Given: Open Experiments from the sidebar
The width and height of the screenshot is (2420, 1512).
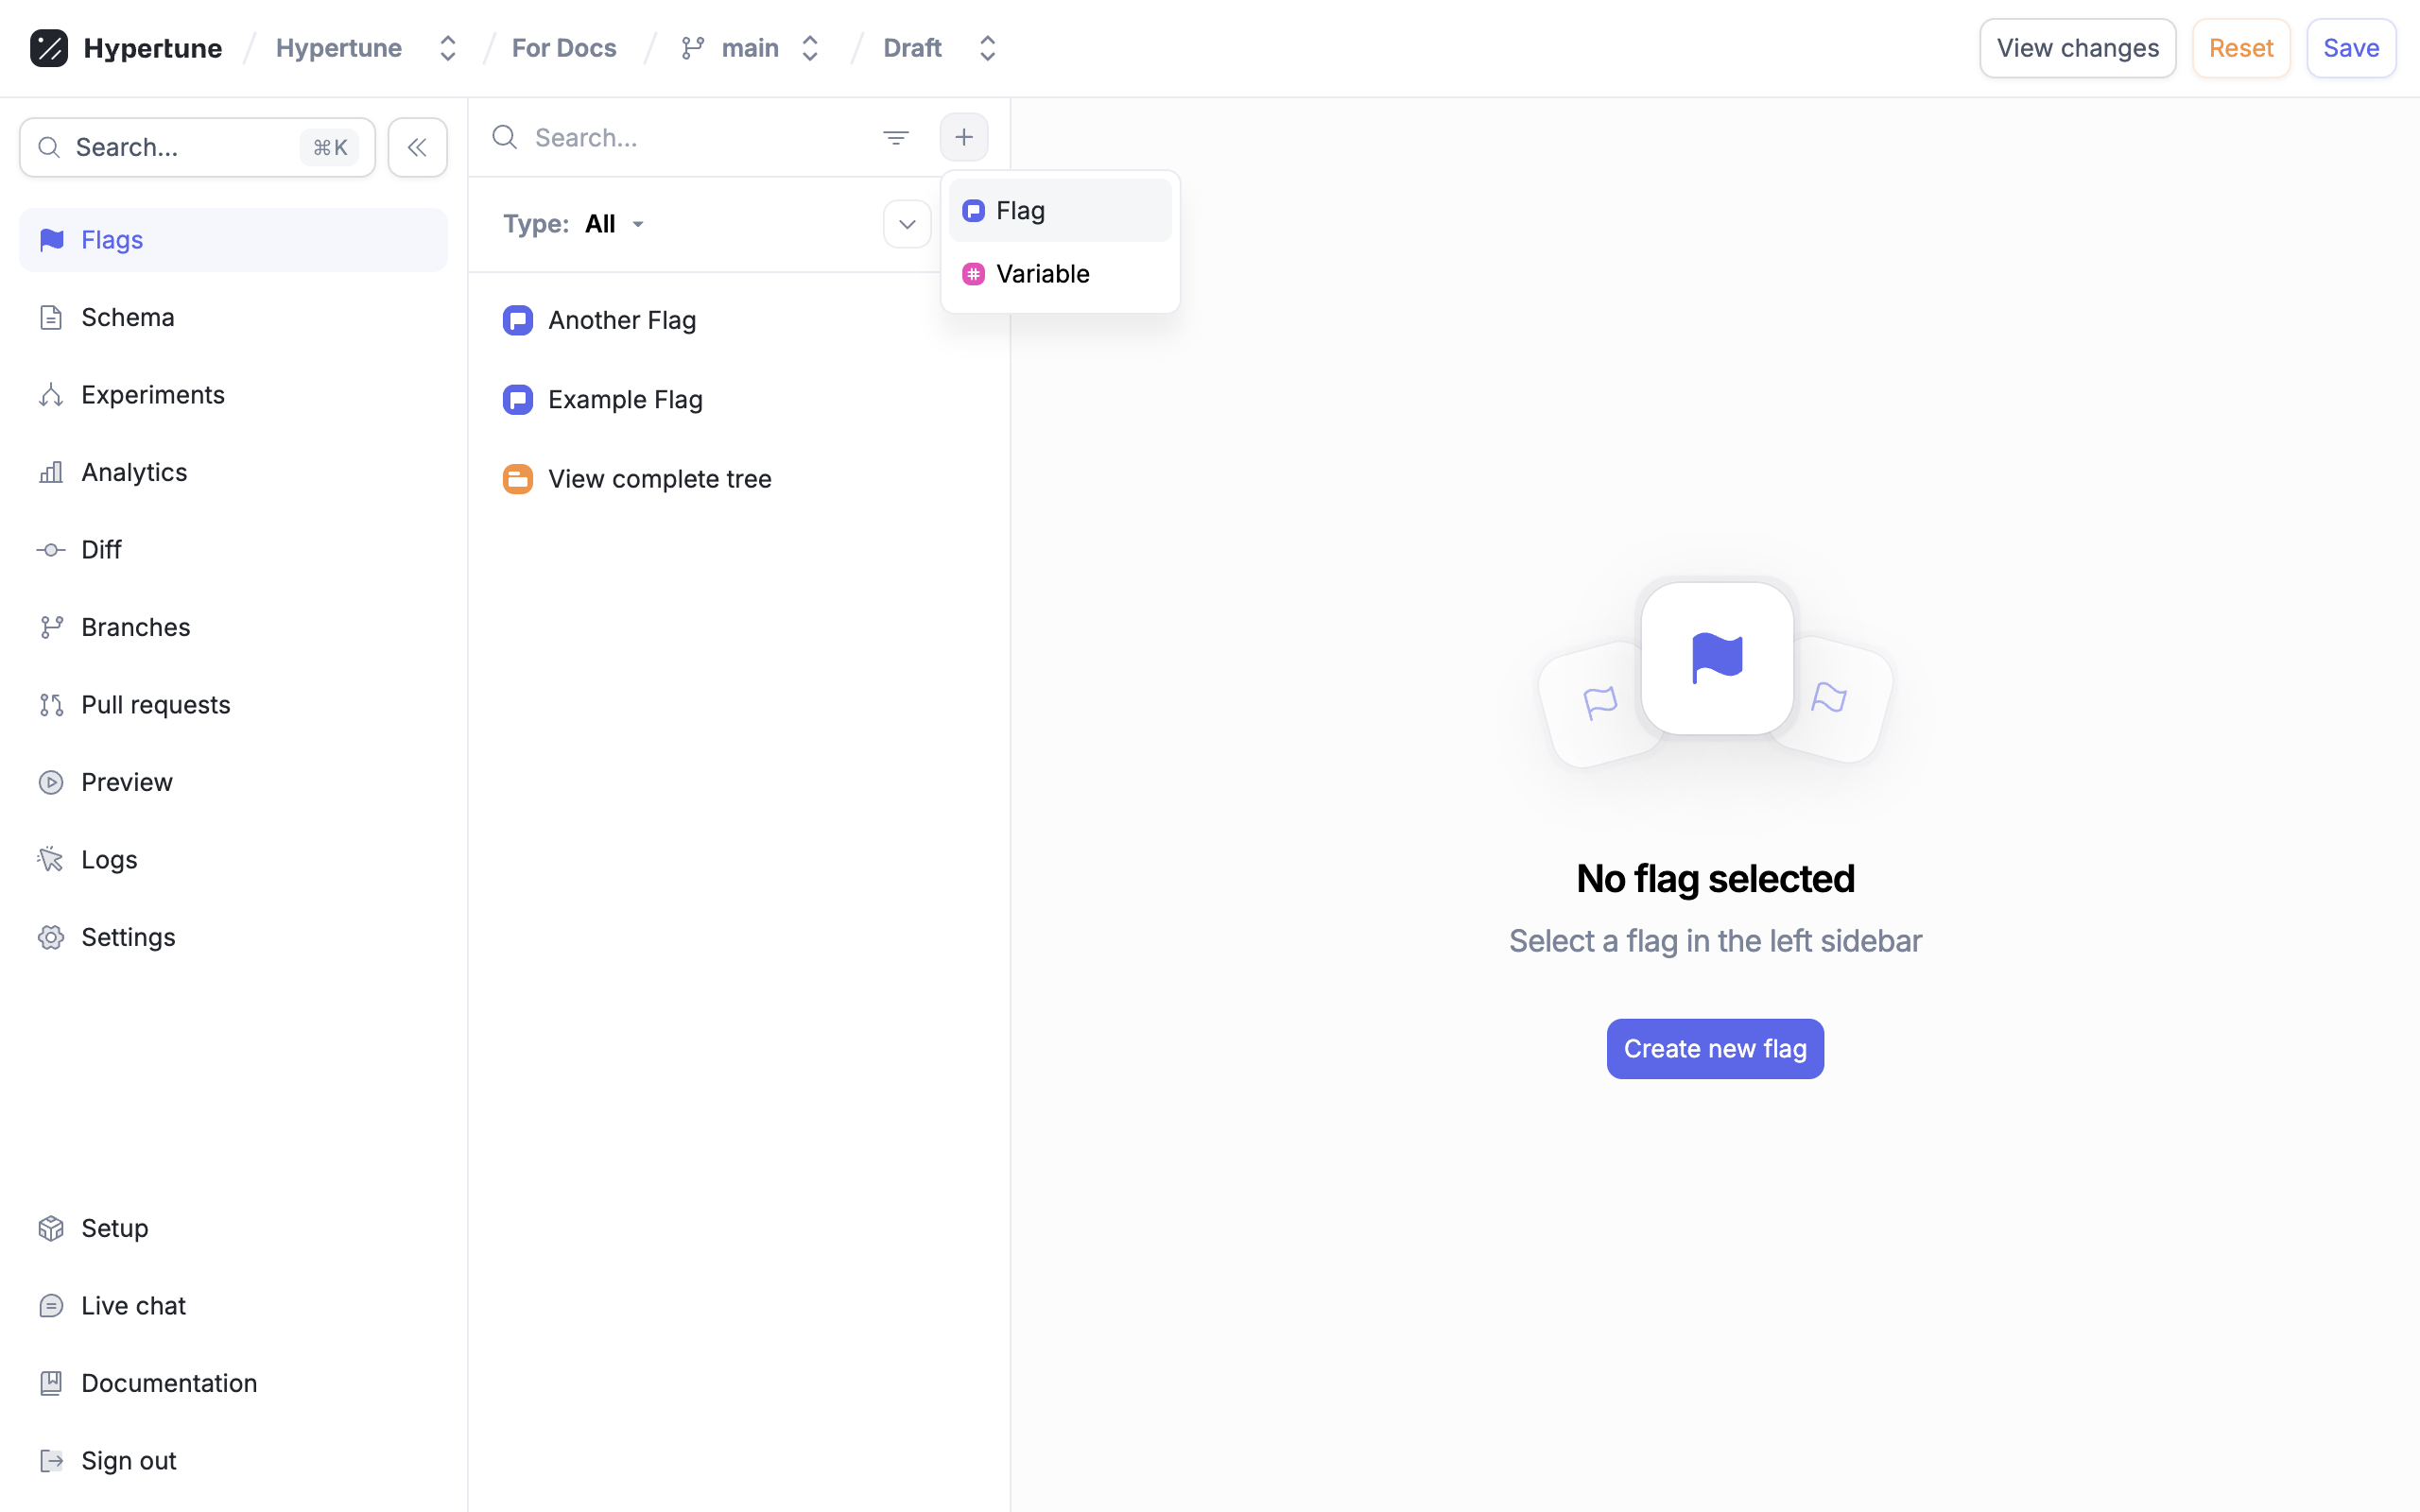Looking at the screenshot, I should point(152,395).
